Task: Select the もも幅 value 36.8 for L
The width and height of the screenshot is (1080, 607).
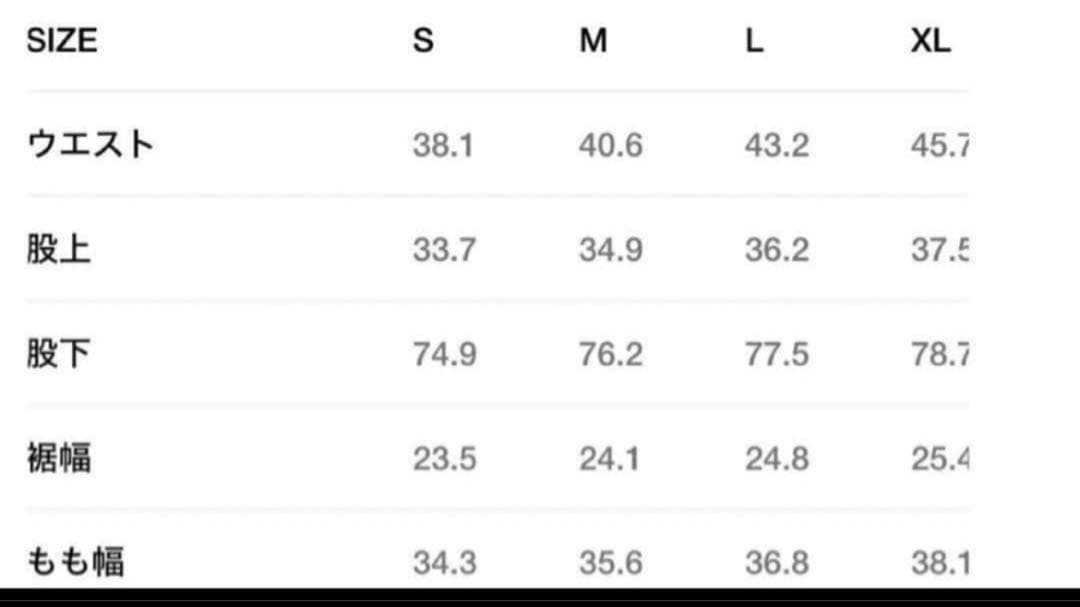Action: (776, 563)
